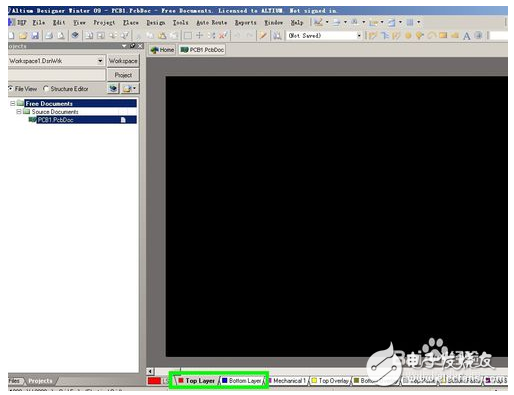
Task: Select the Source Documents folder row
Action: click(x=80, y=112)
